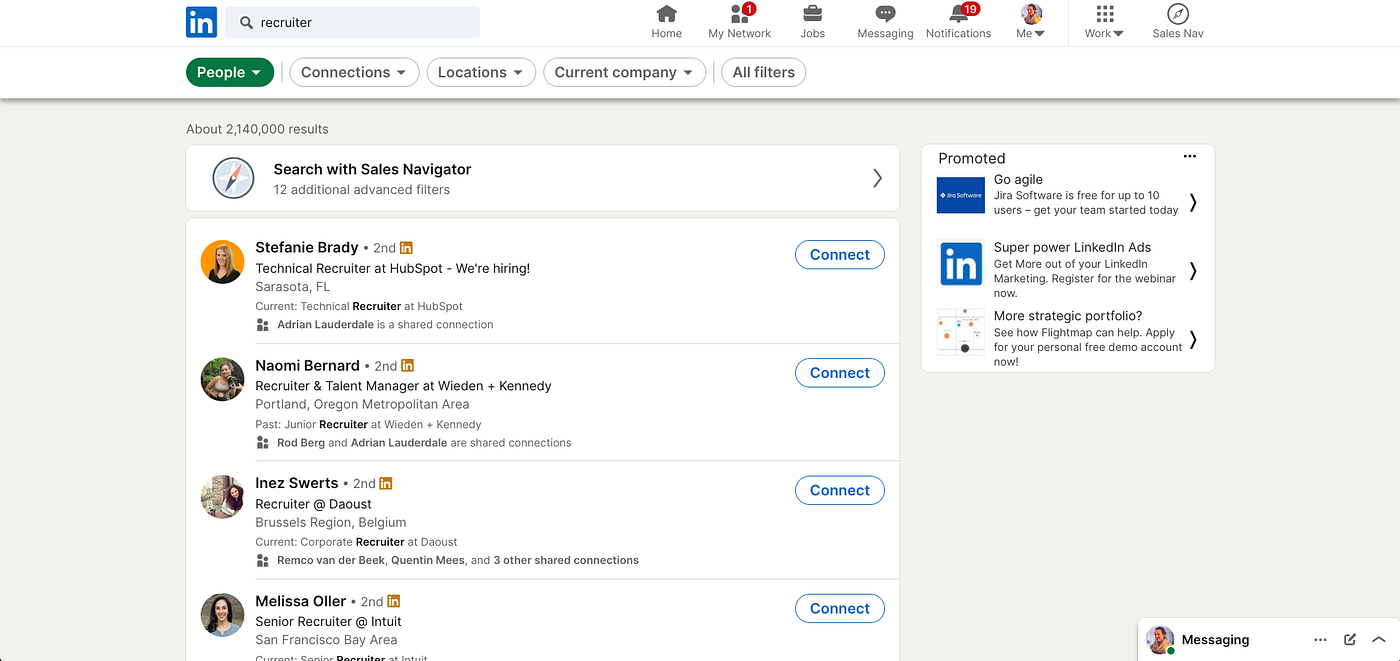
Task: Click the LinkedIn logo in header
Action: point(201,22)
